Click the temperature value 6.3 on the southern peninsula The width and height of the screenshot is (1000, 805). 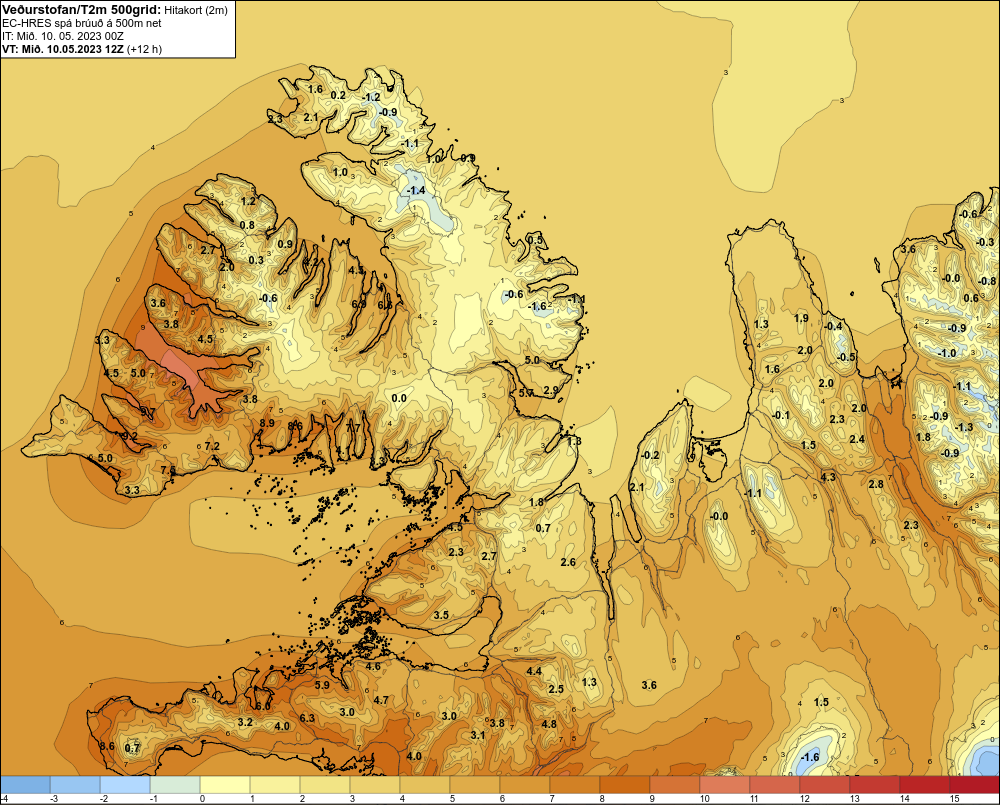click(x=307, y=718)
